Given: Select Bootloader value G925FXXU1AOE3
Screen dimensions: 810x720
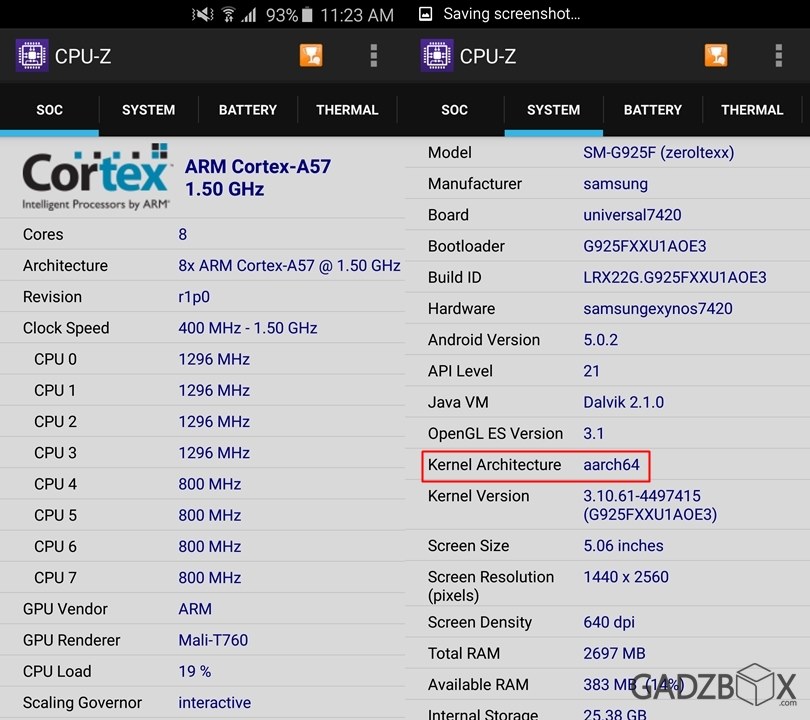Looking at the screenshot, I should point(645,246).
